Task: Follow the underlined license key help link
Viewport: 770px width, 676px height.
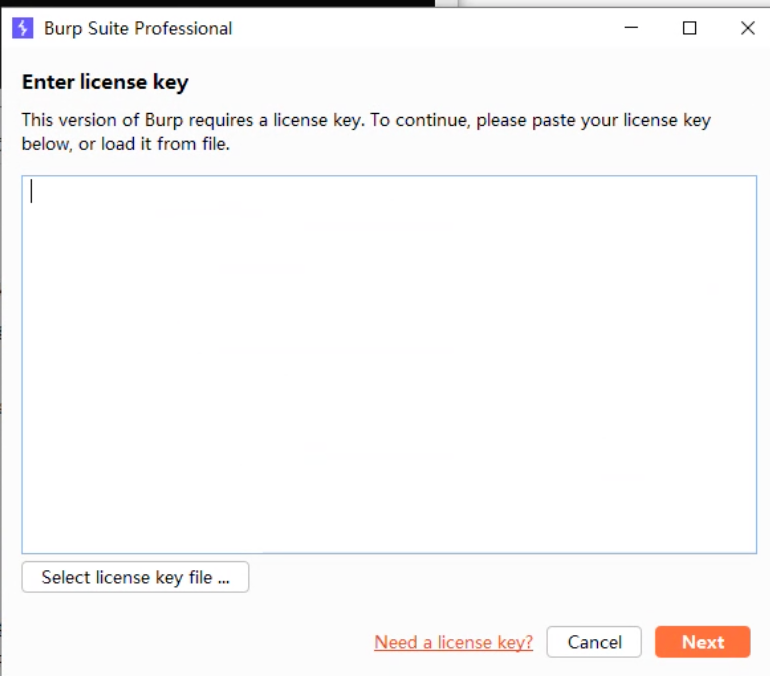Action: (453, 642)
